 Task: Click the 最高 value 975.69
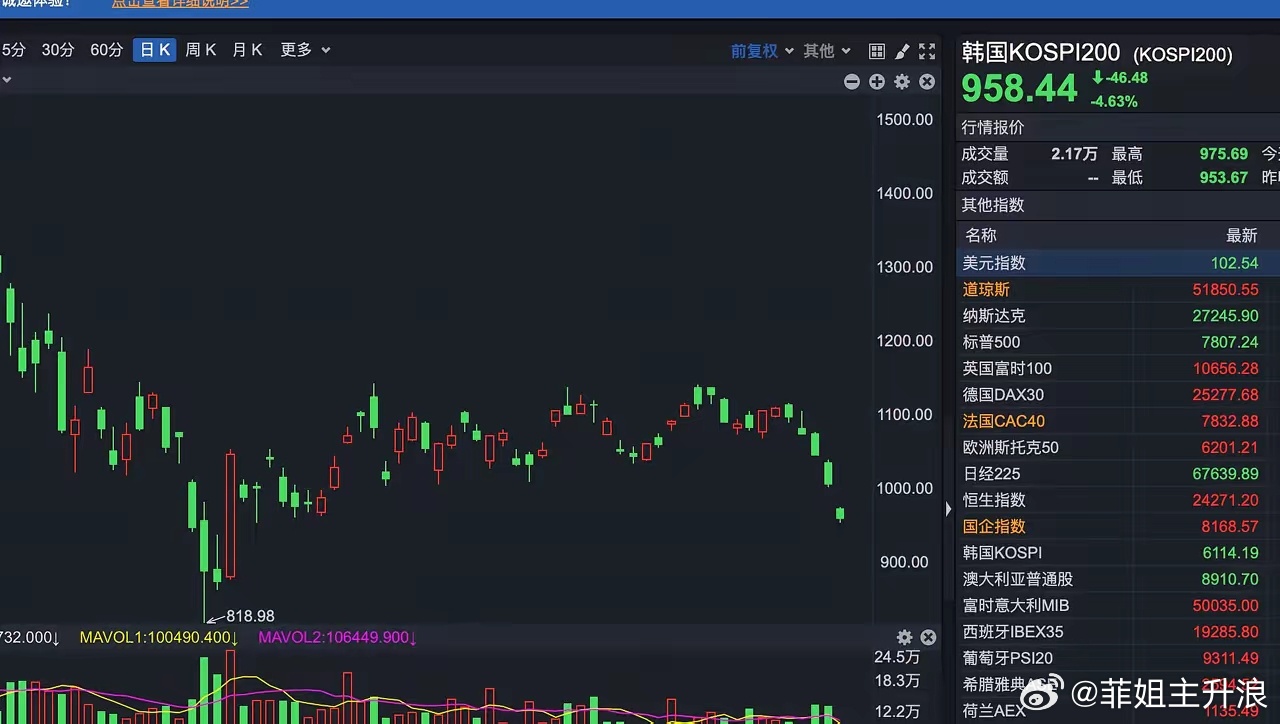point(1224,154)
